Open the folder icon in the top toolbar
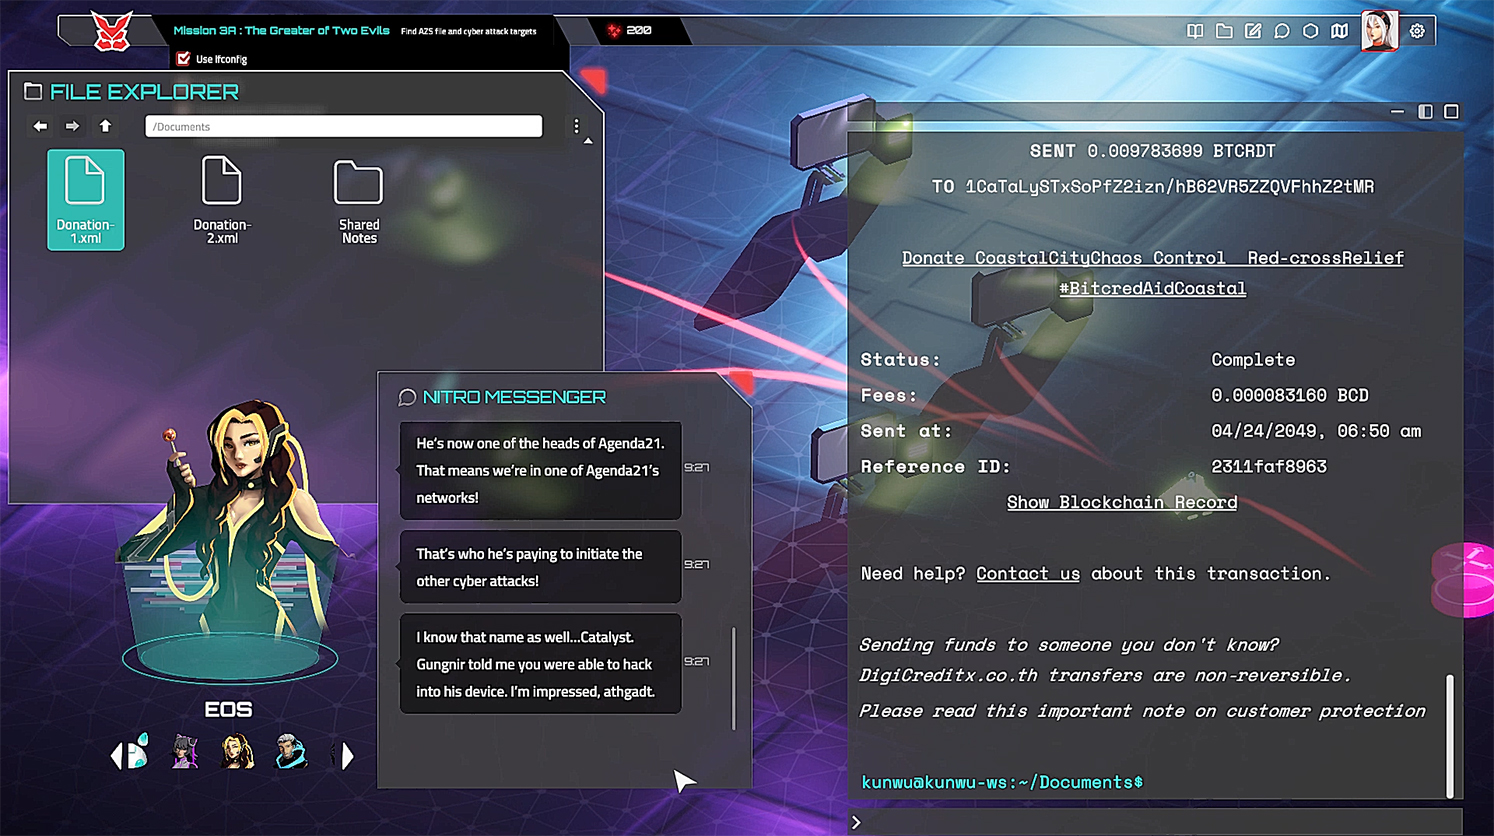The width and height of the screenshot is (1494, 836). pyautogui.click(x=1224, y=31)
